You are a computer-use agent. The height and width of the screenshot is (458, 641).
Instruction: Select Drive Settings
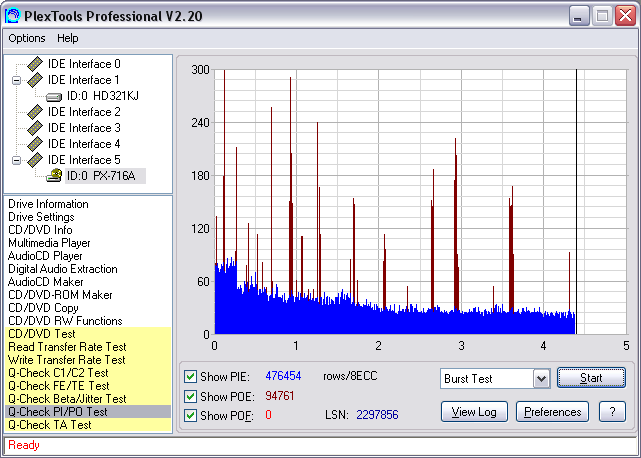coord(41,217)
